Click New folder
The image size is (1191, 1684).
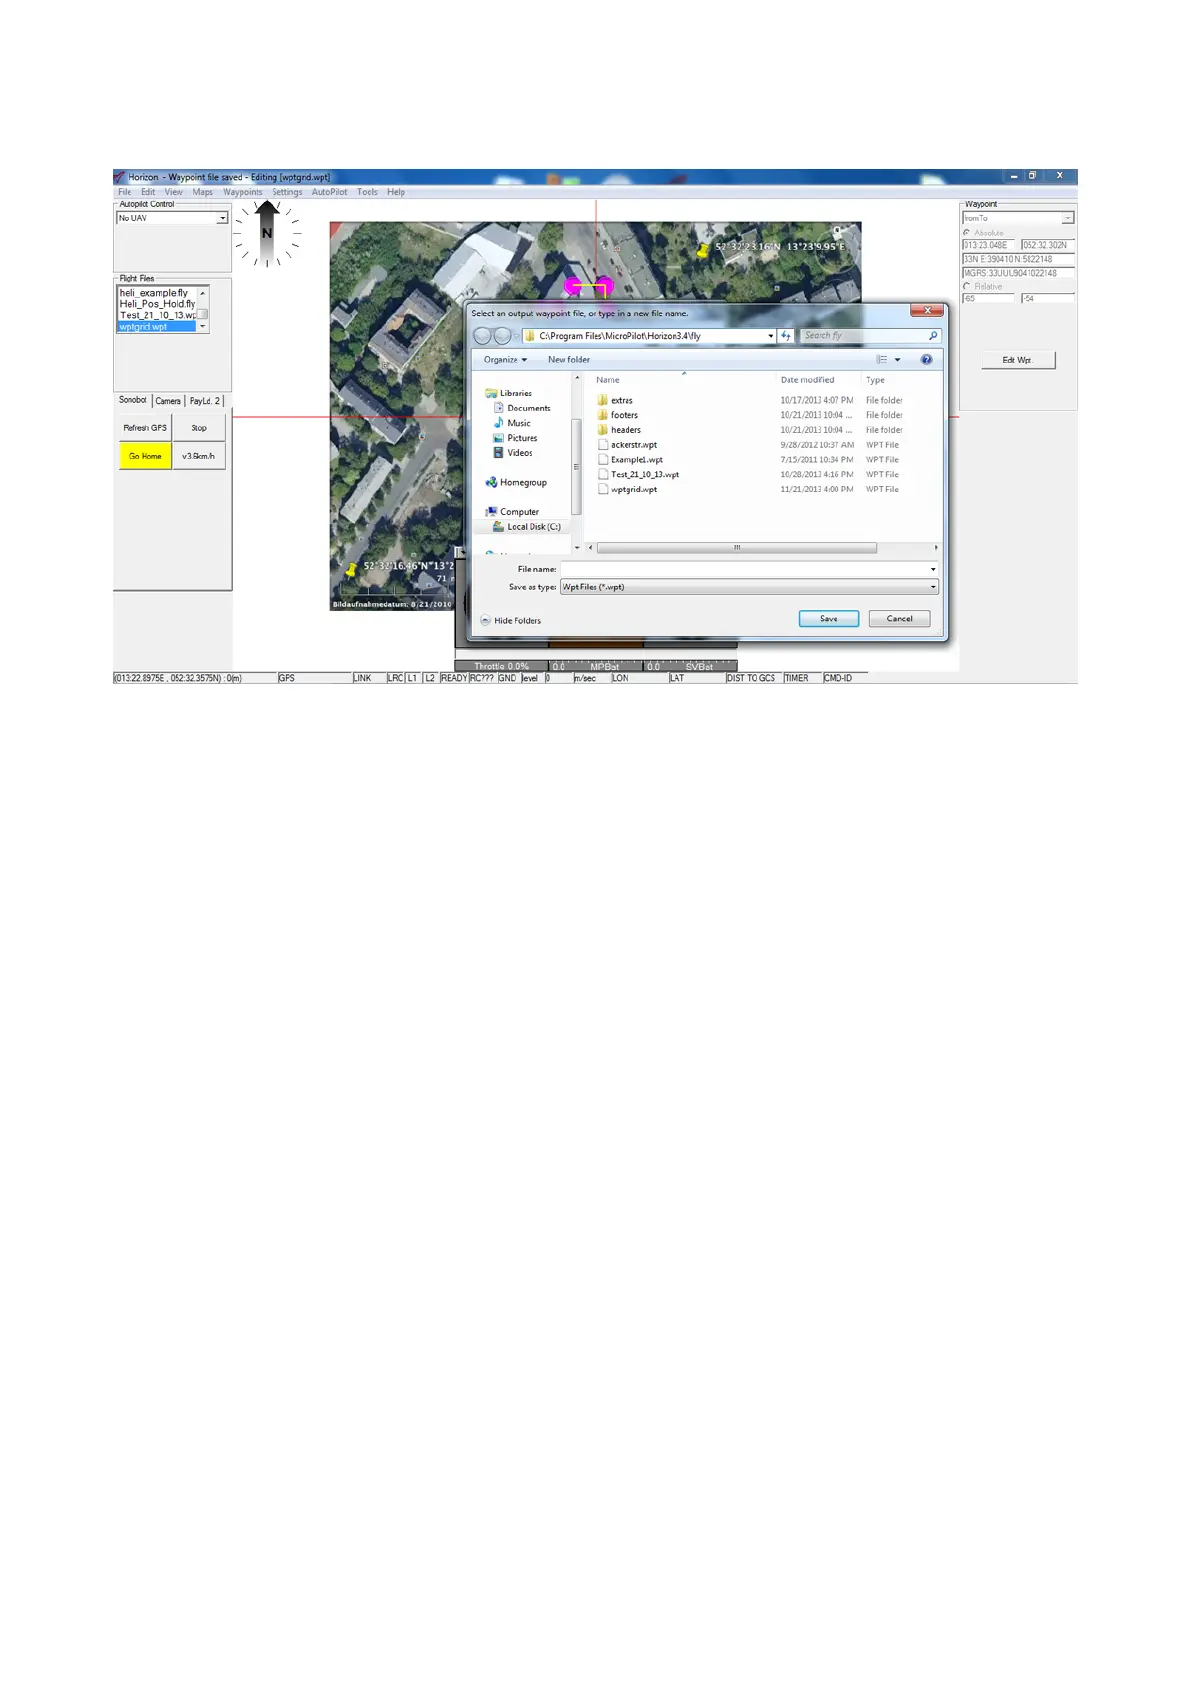point(569,360)
